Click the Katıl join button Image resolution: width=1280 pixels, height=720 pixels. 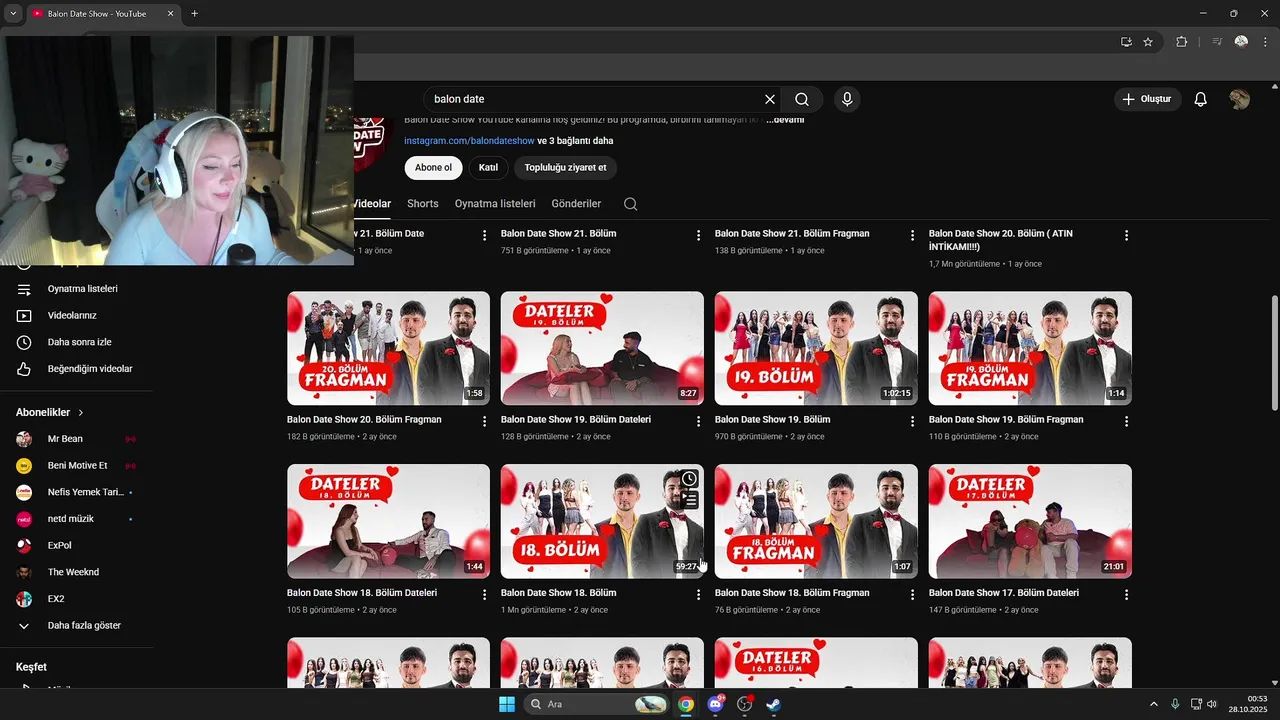coord(488,168)
